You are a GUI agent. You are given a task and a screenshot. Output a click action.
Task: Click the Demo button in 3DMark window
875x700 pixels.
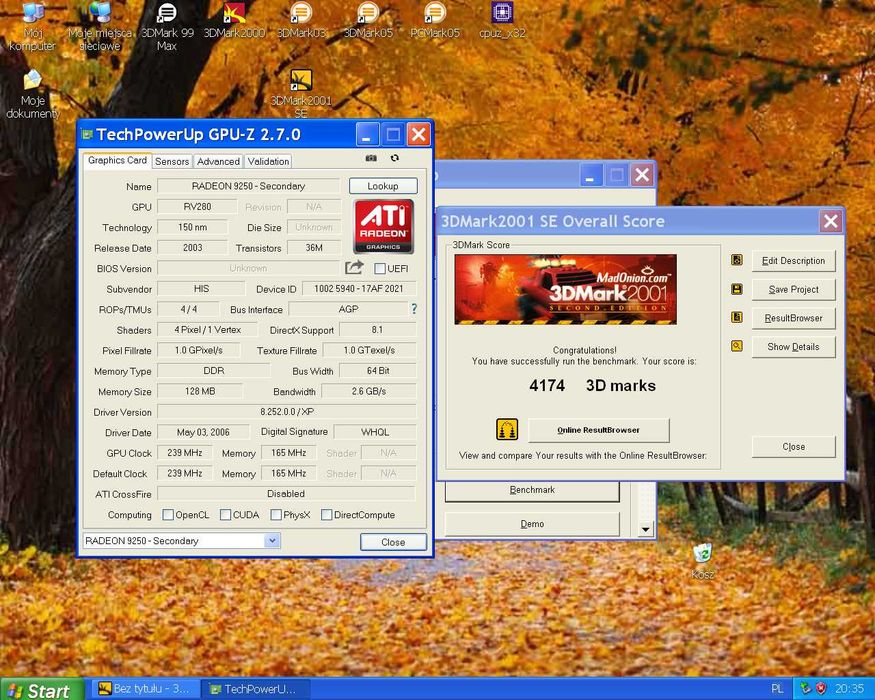532,524
